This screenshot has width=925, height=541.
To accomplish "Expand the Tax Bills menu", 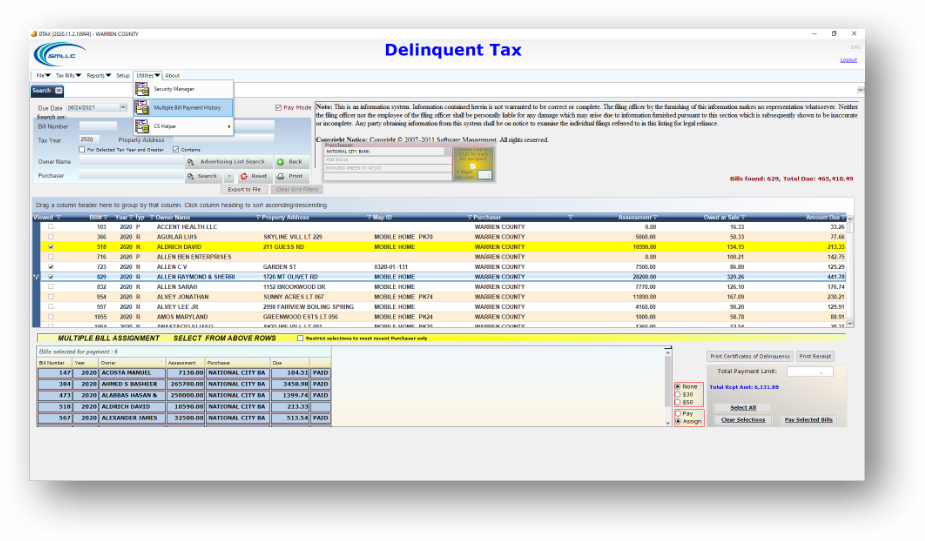I will click(x=68, y=75).
